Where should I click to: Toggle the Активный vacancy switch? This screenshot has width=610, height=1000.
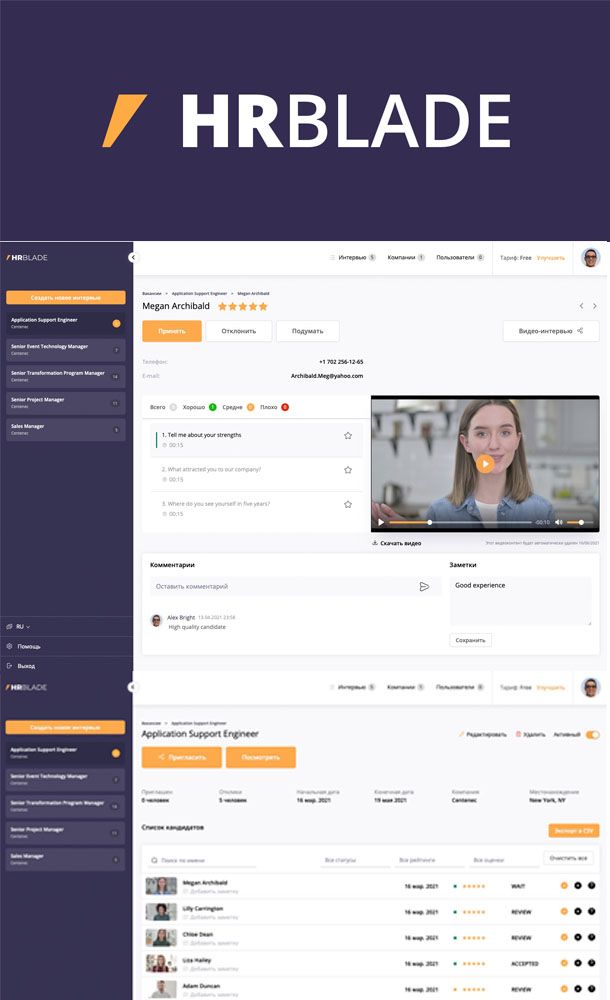(593, 735)
